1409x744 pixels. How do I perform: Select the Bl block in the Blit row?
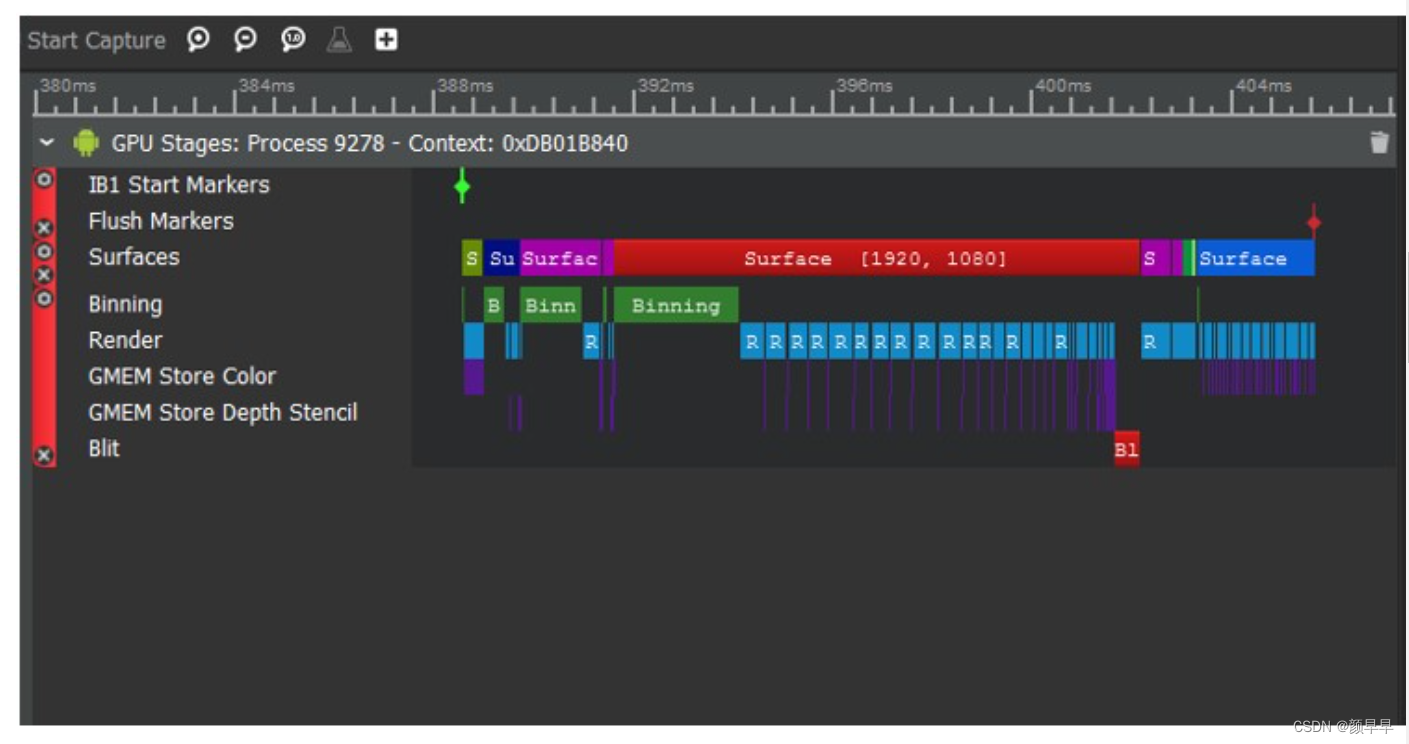point(1125,450)
